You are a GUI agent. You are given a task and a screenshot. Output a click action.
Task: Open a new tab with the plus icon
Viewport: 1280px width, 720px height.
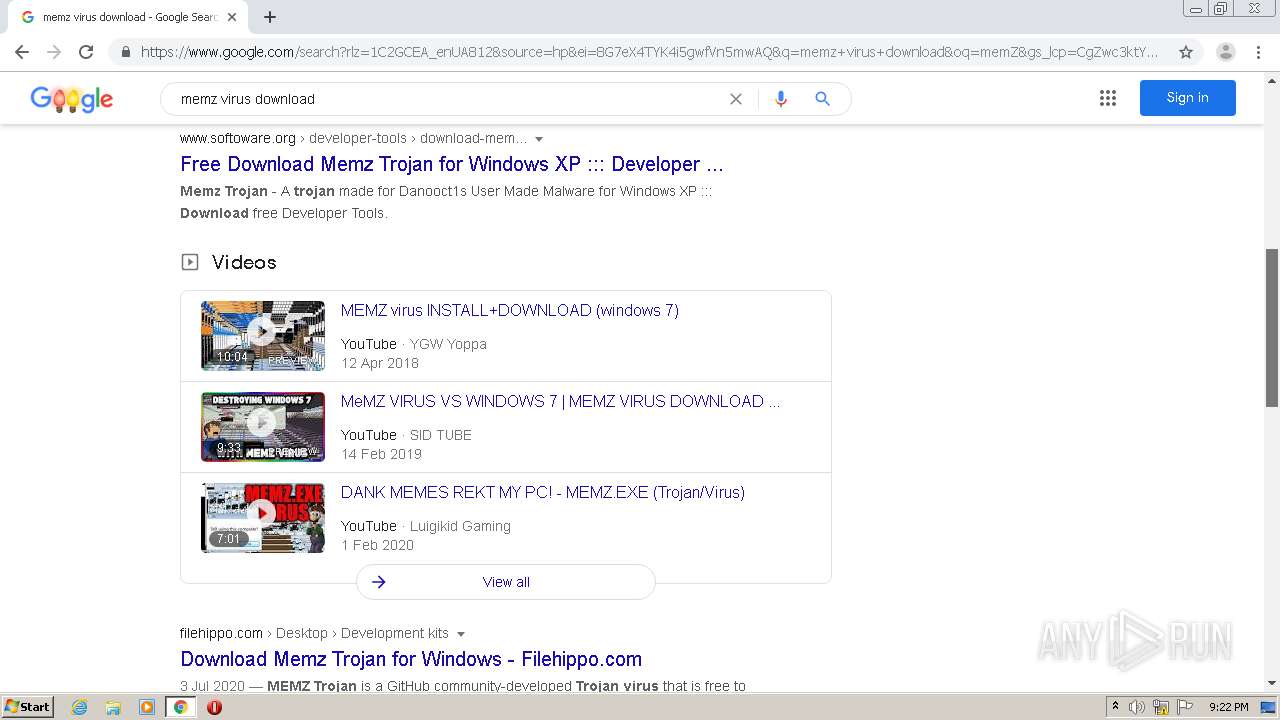(270, 17)
